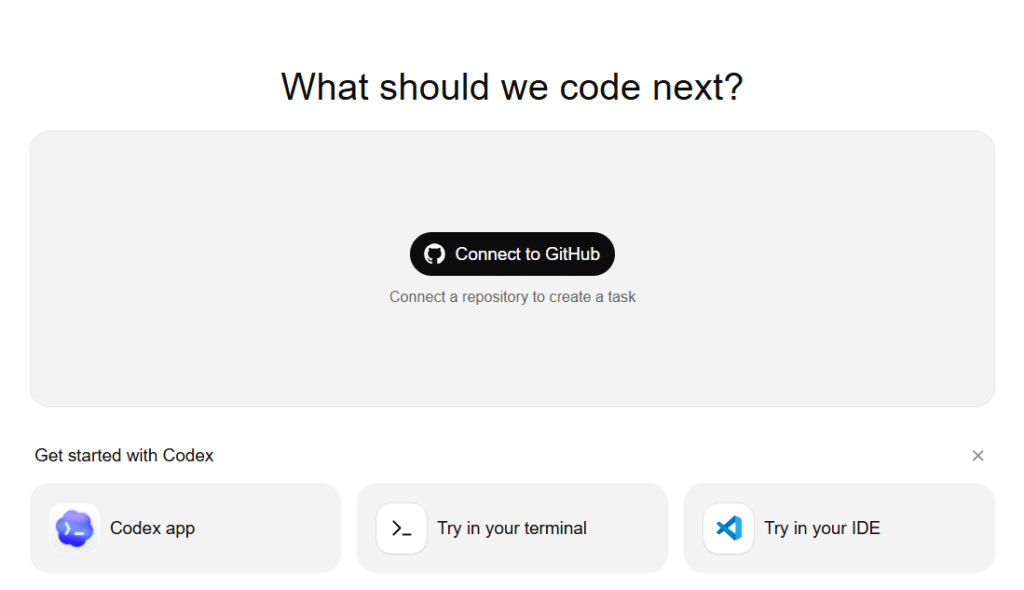Click the GitHub logo icon

pyautogui.click(x=434, y=254)
